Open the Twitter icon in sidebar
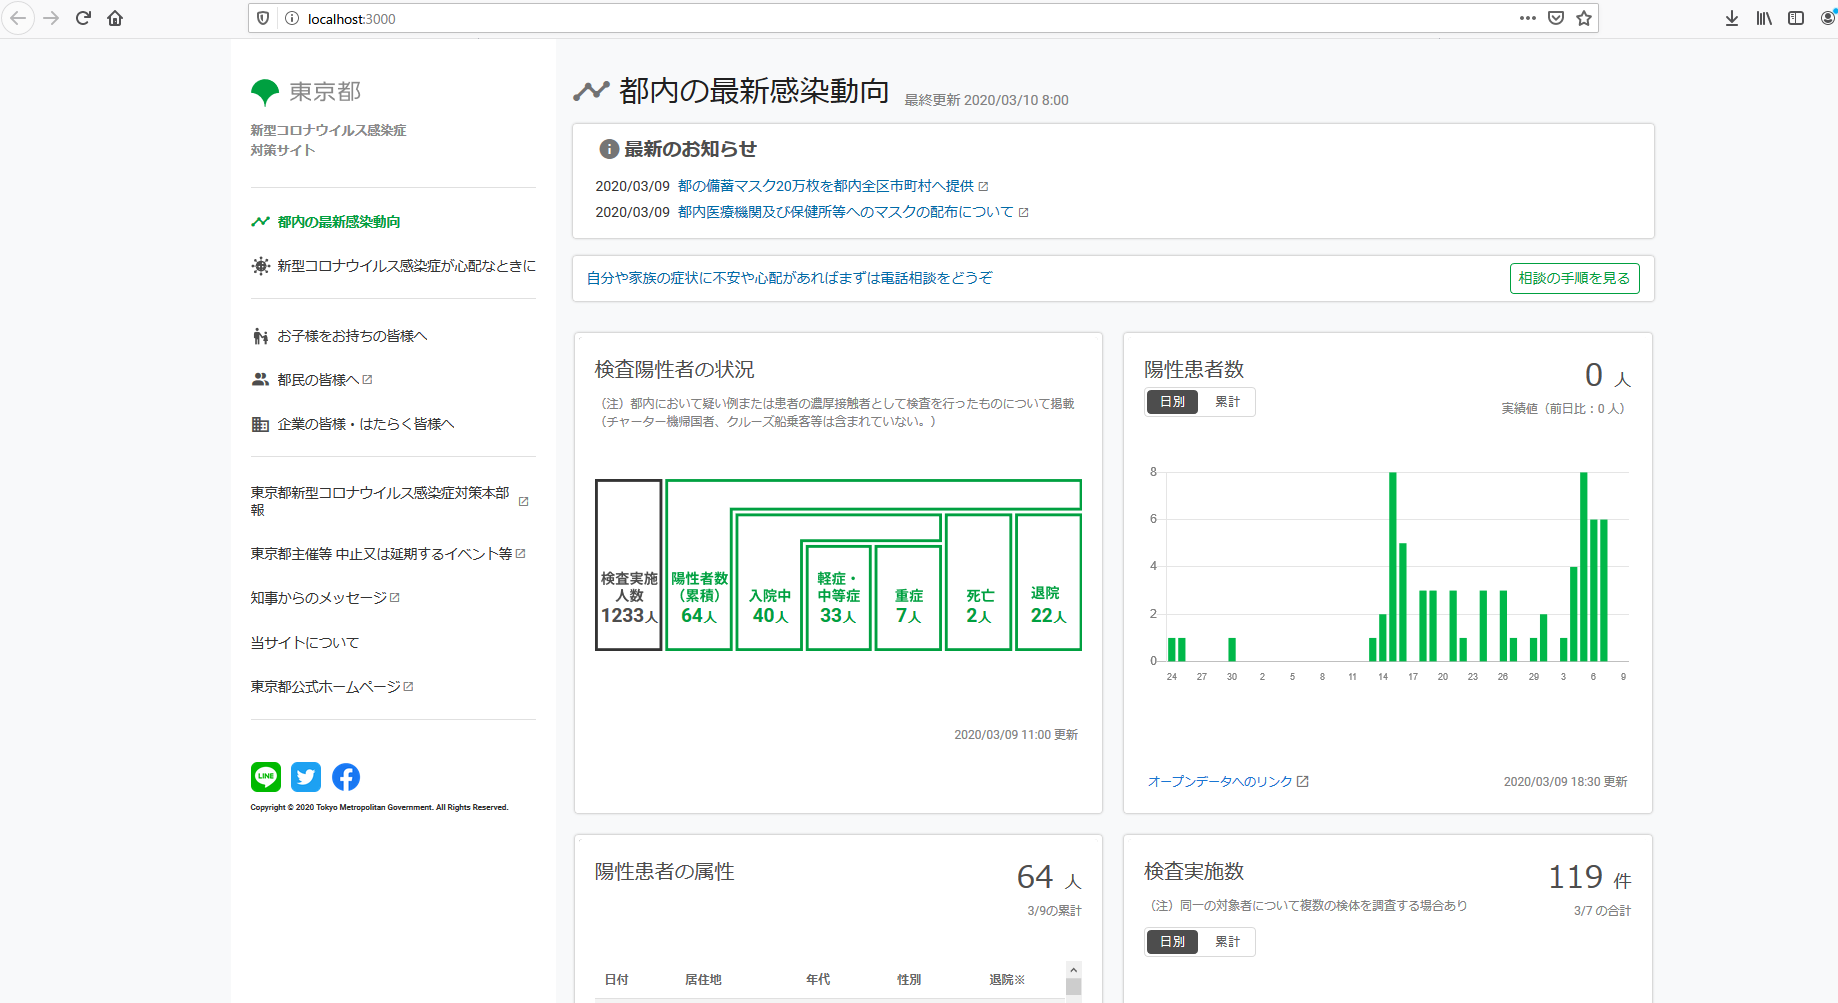This screenshot has width=1838, height=1003. 306,777
